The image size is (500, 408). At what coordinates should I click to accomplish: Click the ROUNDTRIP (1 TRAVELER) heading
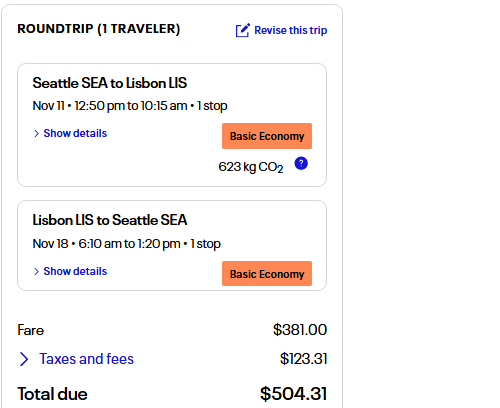[99, 29]
